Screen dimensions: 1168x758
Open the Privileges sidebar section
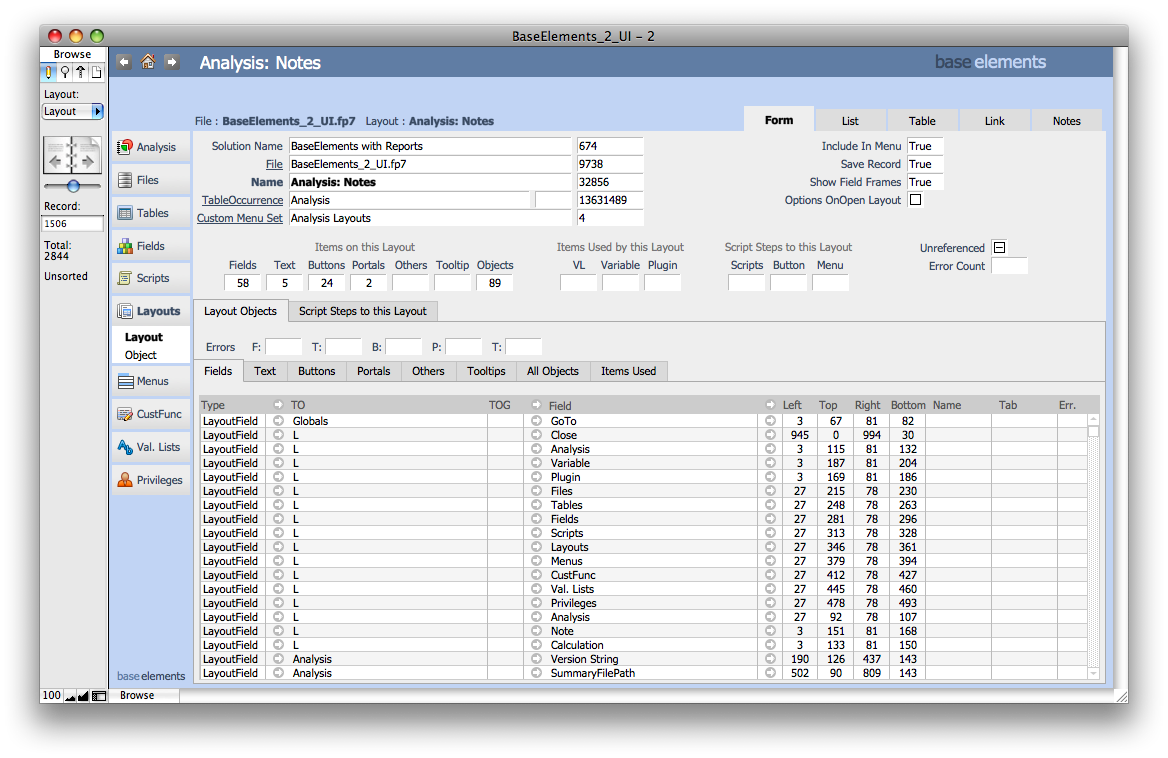pos(125,480)
